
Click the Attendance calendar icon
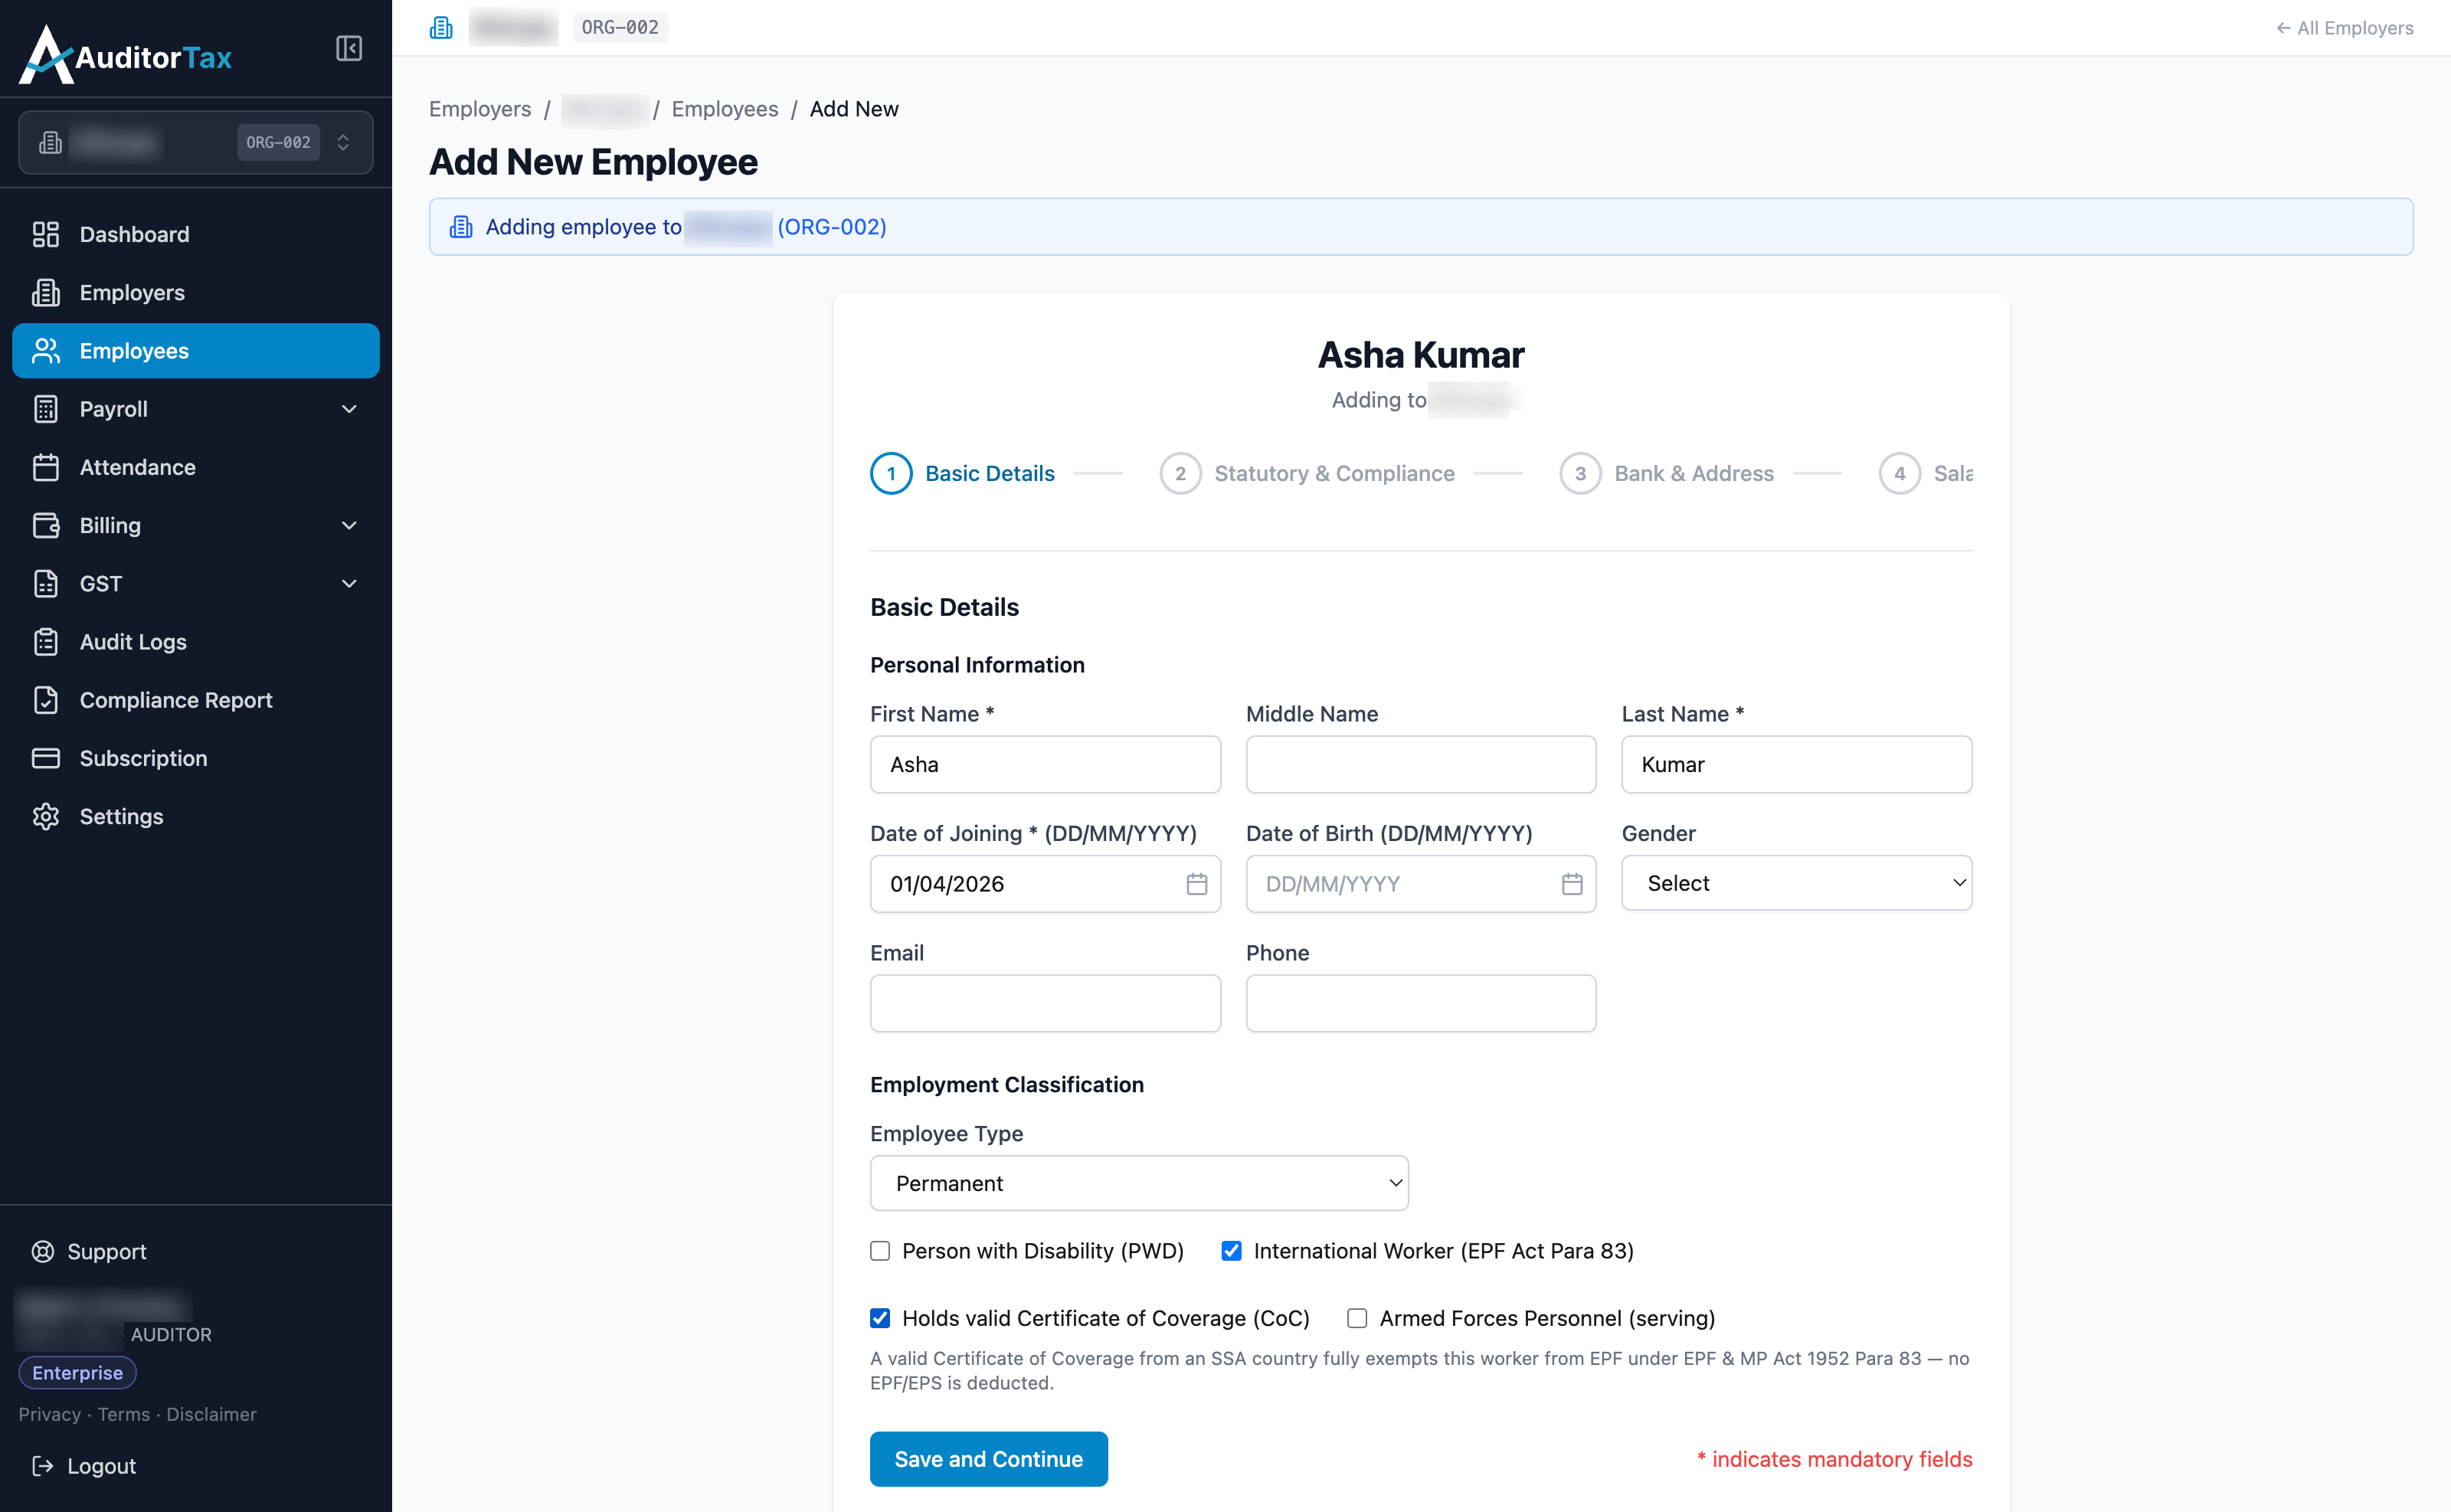point(46,467)
